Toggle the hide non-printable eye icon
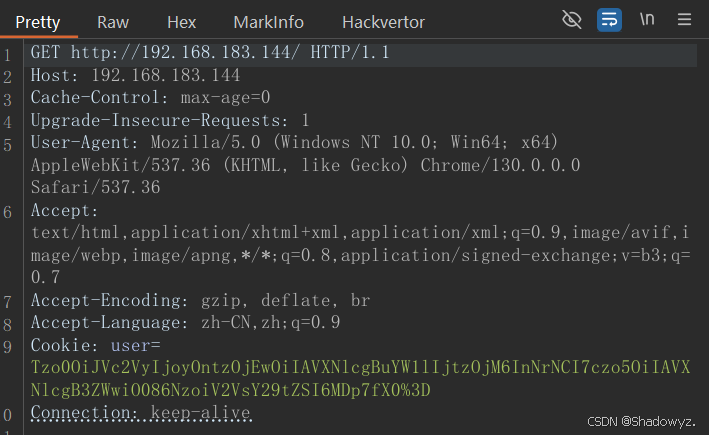The height and width of the screenshot is (435, 709). click(572, 19)
